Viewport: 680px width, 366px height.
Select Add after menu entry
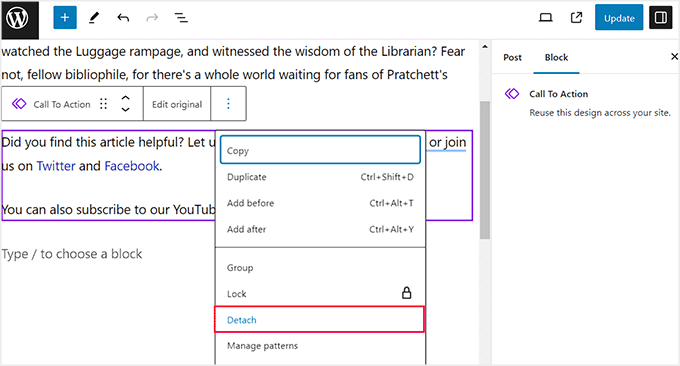tap(320, 229)
